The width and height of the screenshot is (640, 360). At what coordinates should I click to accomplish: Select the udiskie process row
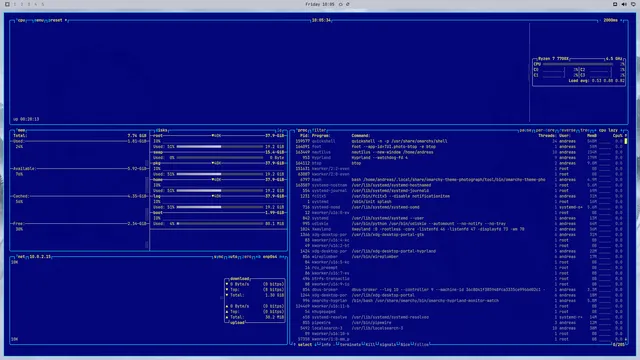[459, 224]
